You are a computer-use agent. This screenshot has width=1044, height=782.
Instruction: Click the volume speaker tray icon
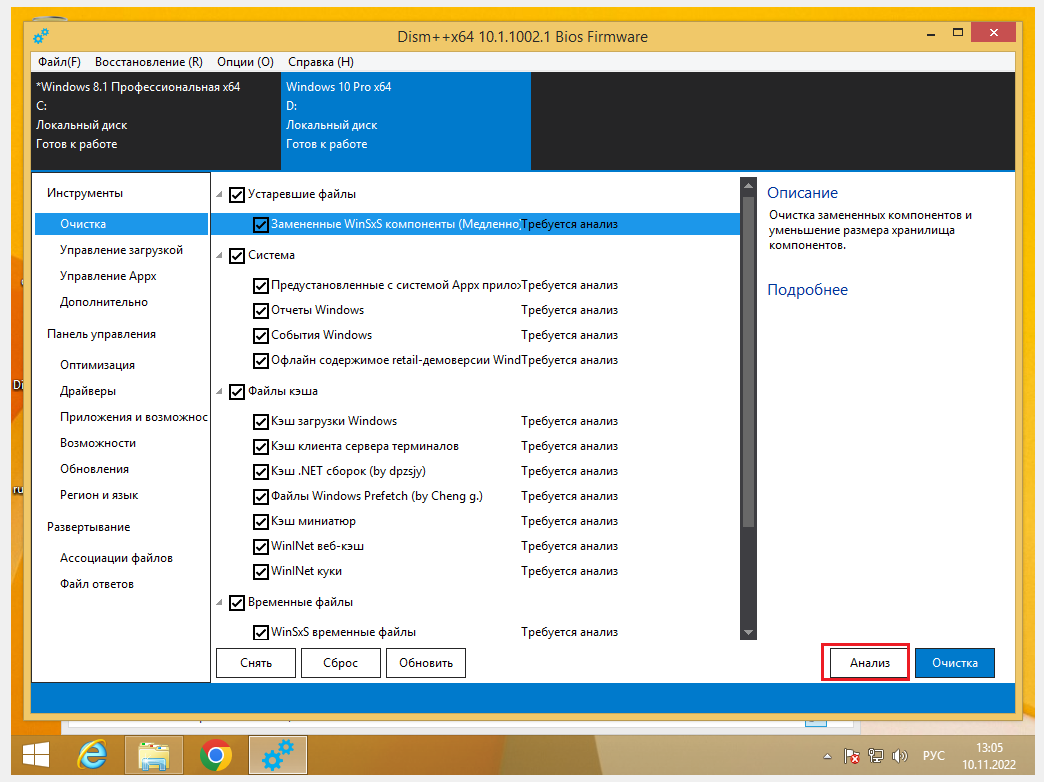900,756
